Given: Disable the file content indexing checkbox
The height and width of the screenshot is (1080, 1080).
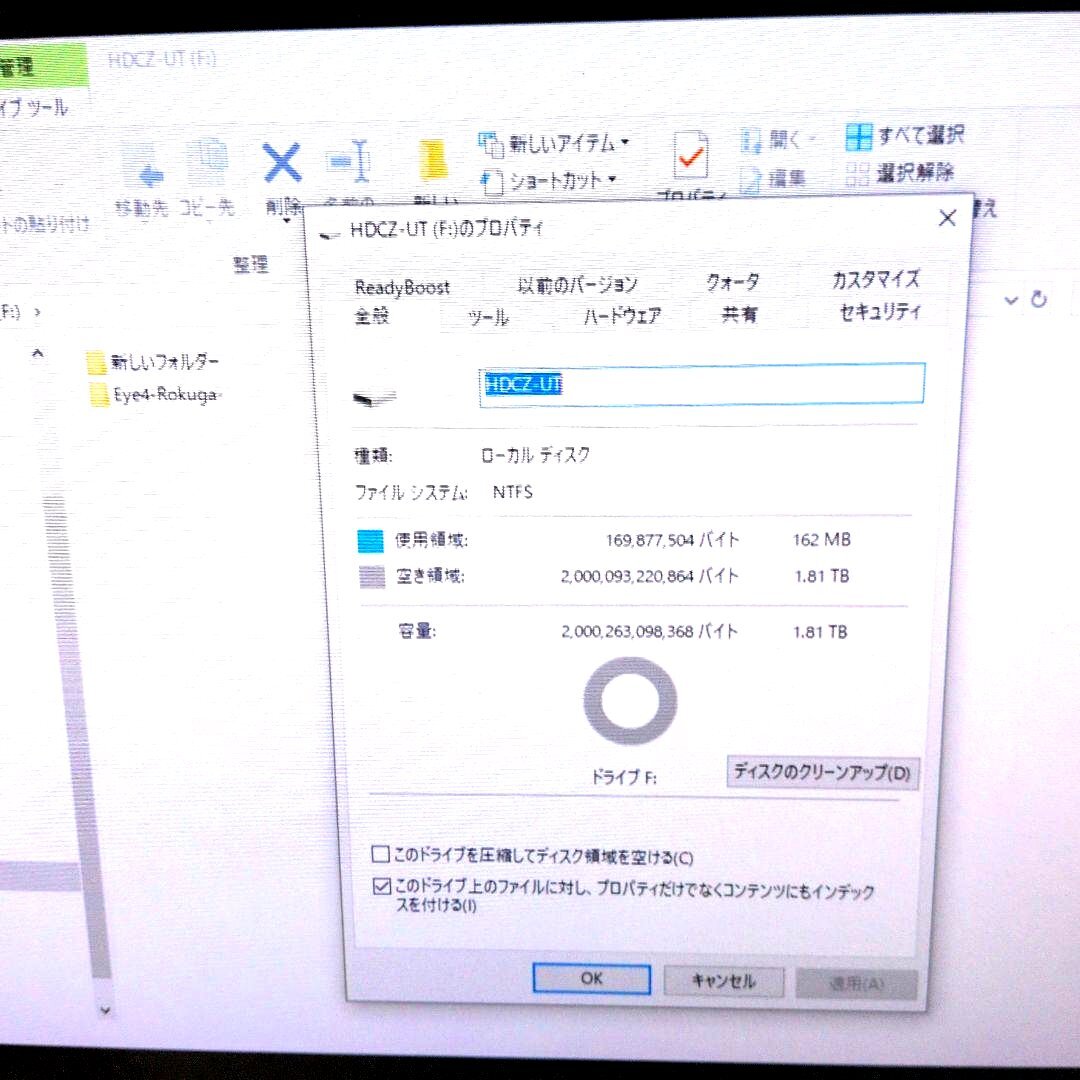Looking at the screenshot, I should coord(381,885).
